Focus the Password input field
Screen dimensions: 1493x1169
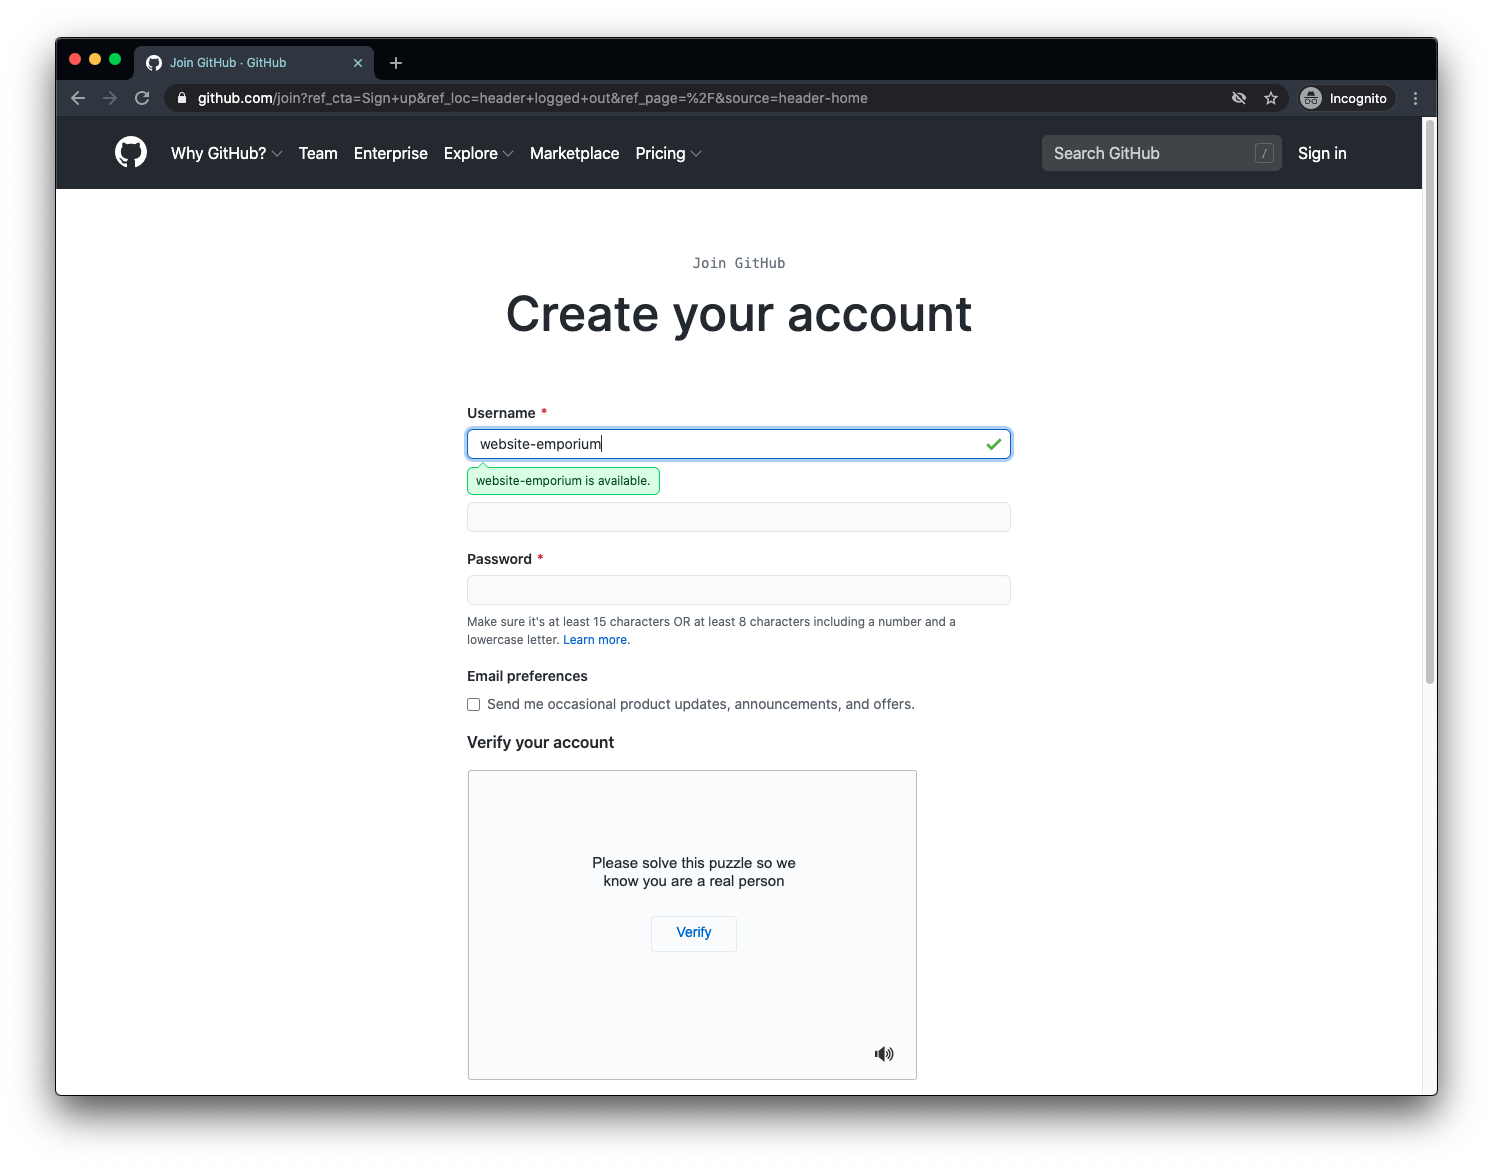[739, 590]
